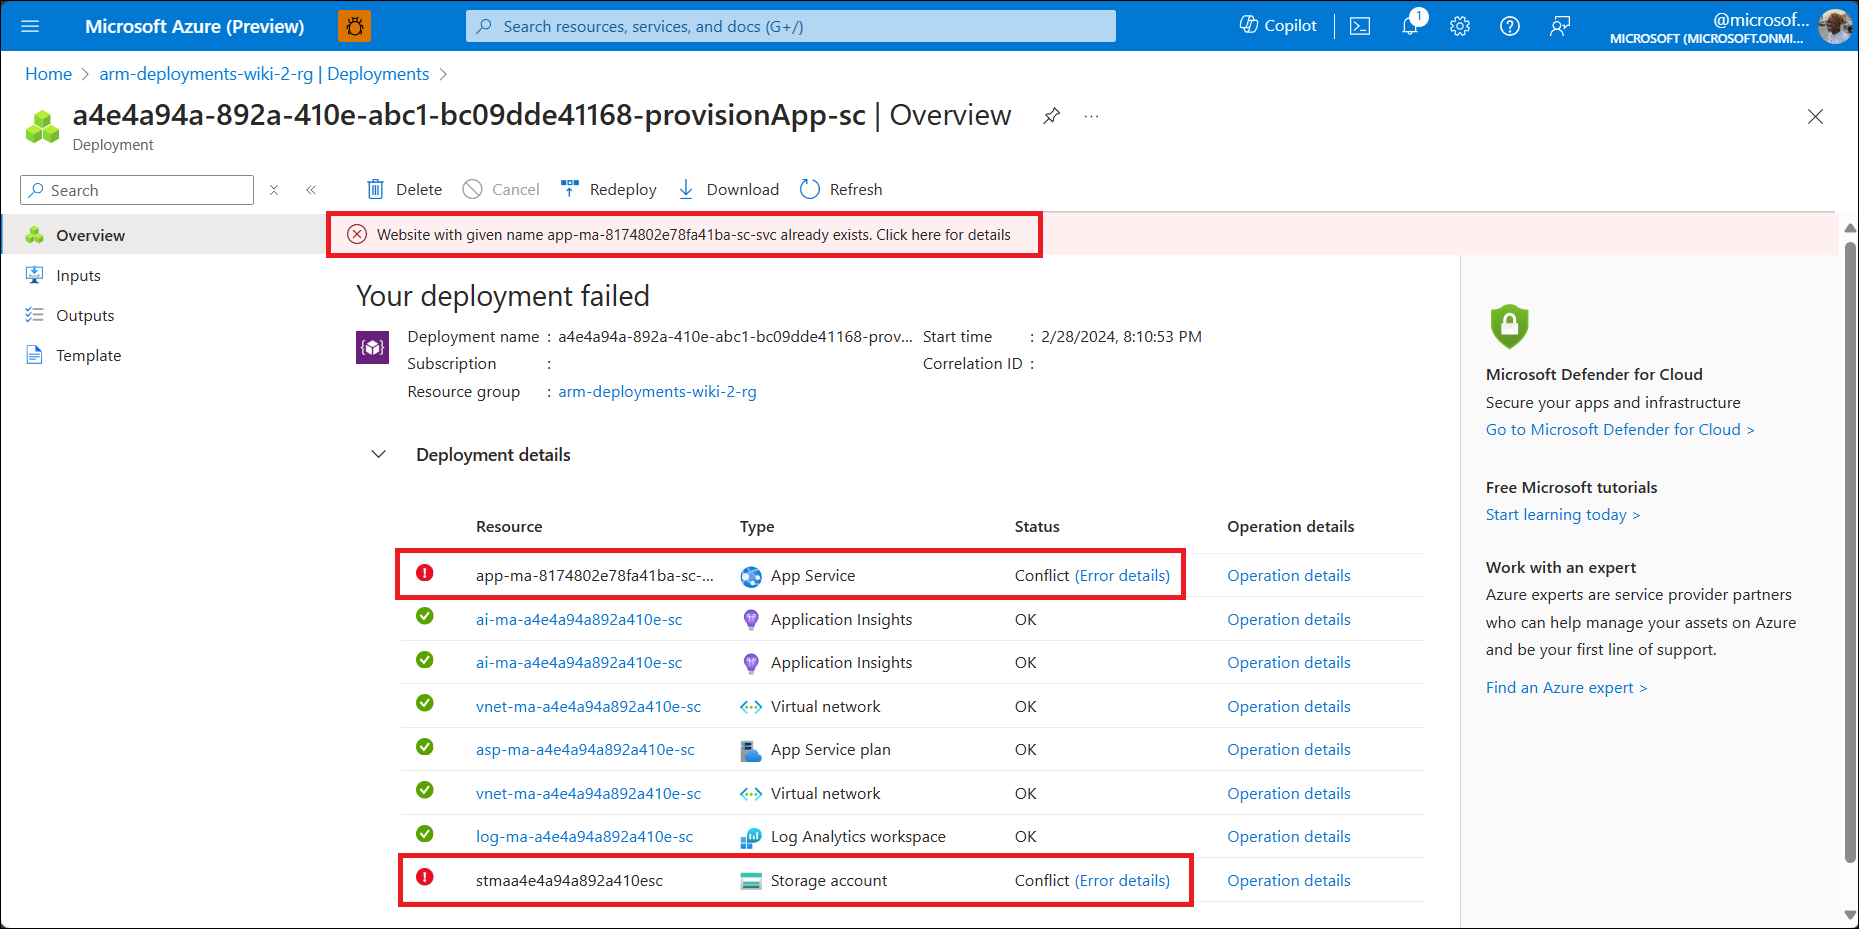Click the website already exists error banner
The width and height of the screenshot is (1859, 929).
[x=693, y=235]
